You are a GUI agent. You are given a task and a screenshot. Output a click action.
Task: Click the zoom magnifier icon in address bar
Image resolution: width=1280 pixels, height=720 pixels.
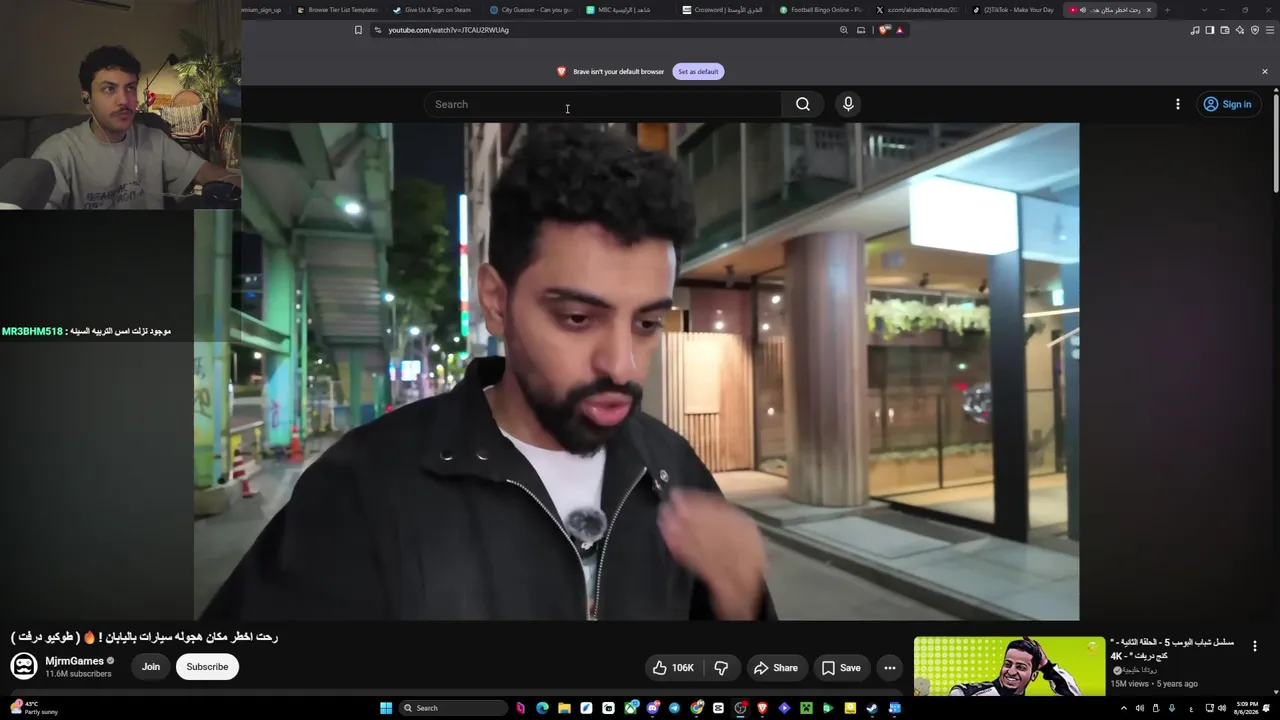tap(844, 30)
